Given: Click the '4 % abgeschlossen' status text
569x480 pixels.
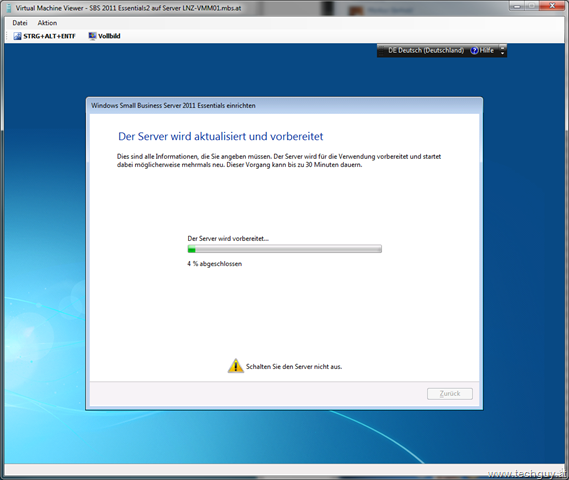Looking at the screenshot, I should point(214,264).
